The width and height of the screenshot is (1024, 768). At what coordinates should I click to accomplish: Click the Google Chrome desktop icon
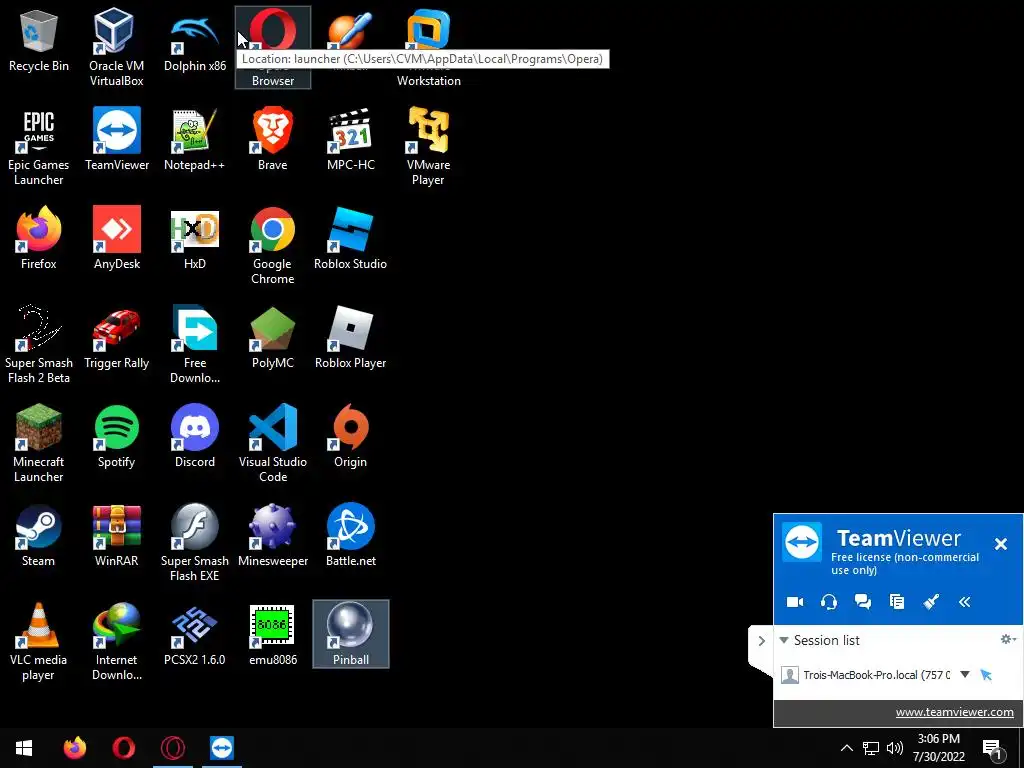tap(273, 246)
